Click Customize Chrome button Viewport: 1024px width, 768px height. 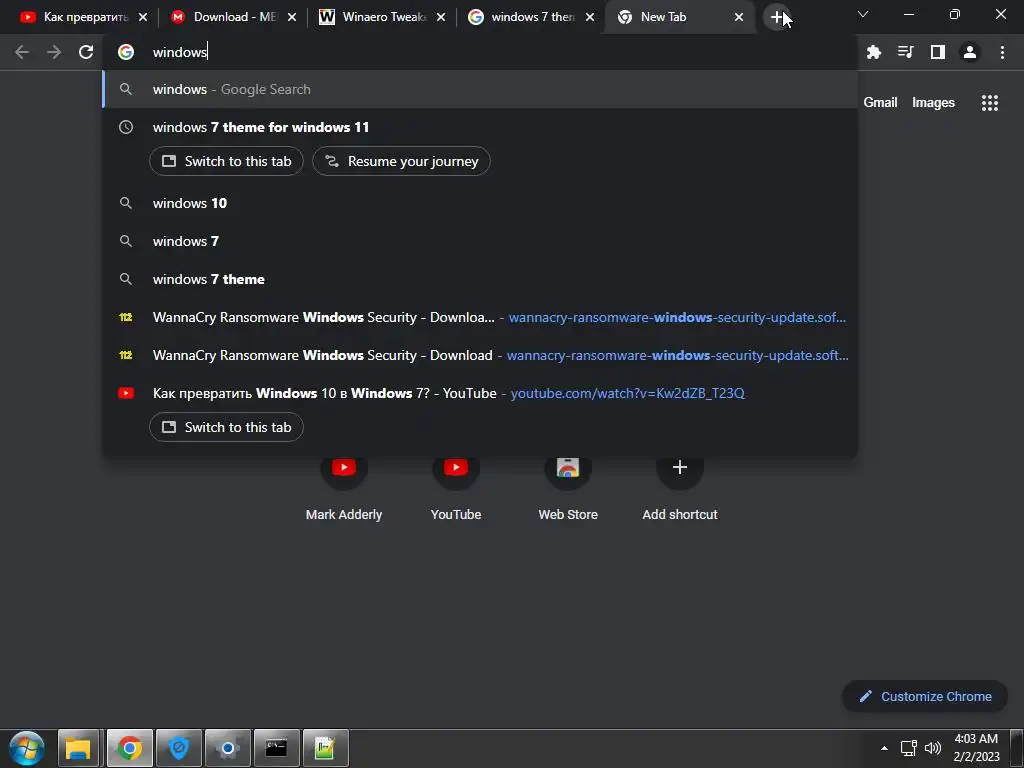(x=925, y=696)
